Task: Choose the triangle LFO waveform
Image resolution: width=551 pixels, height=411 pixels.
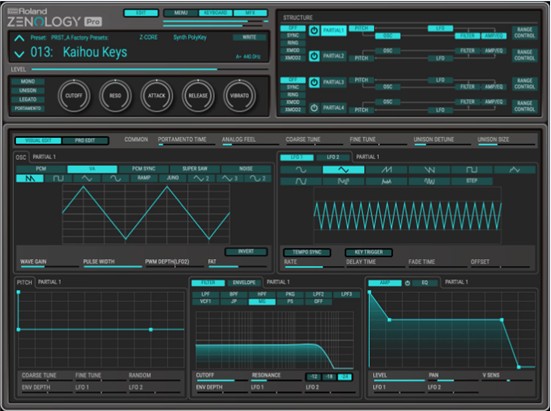Action: pos(343,170)
